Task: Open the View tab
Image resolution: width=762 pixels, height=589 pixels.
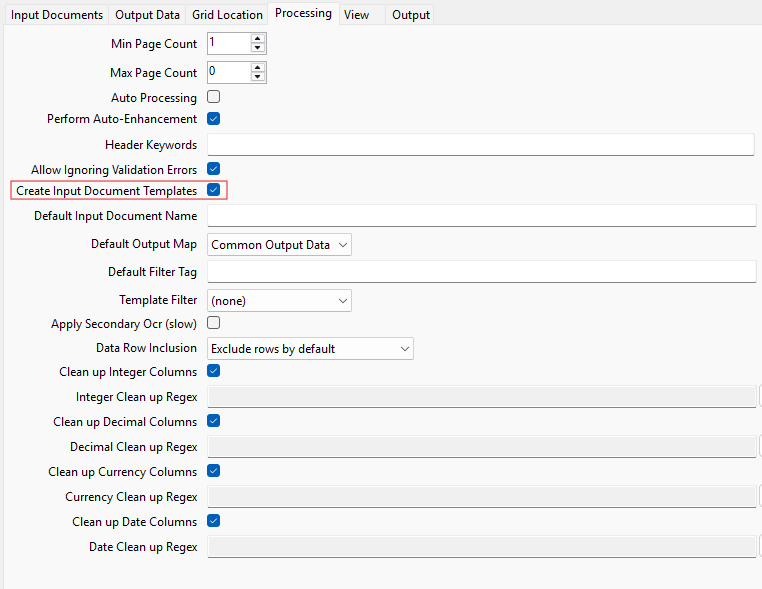Action: [x=356, y=15]
